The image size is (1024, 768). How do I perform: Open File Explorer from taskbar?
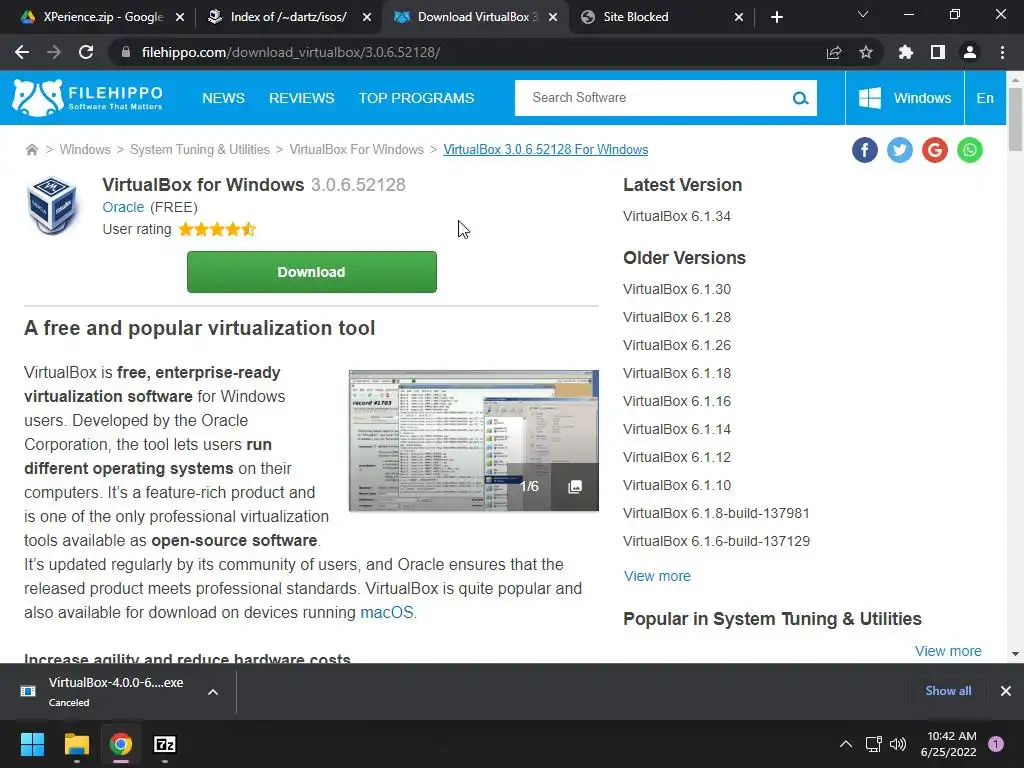[76, 744]
